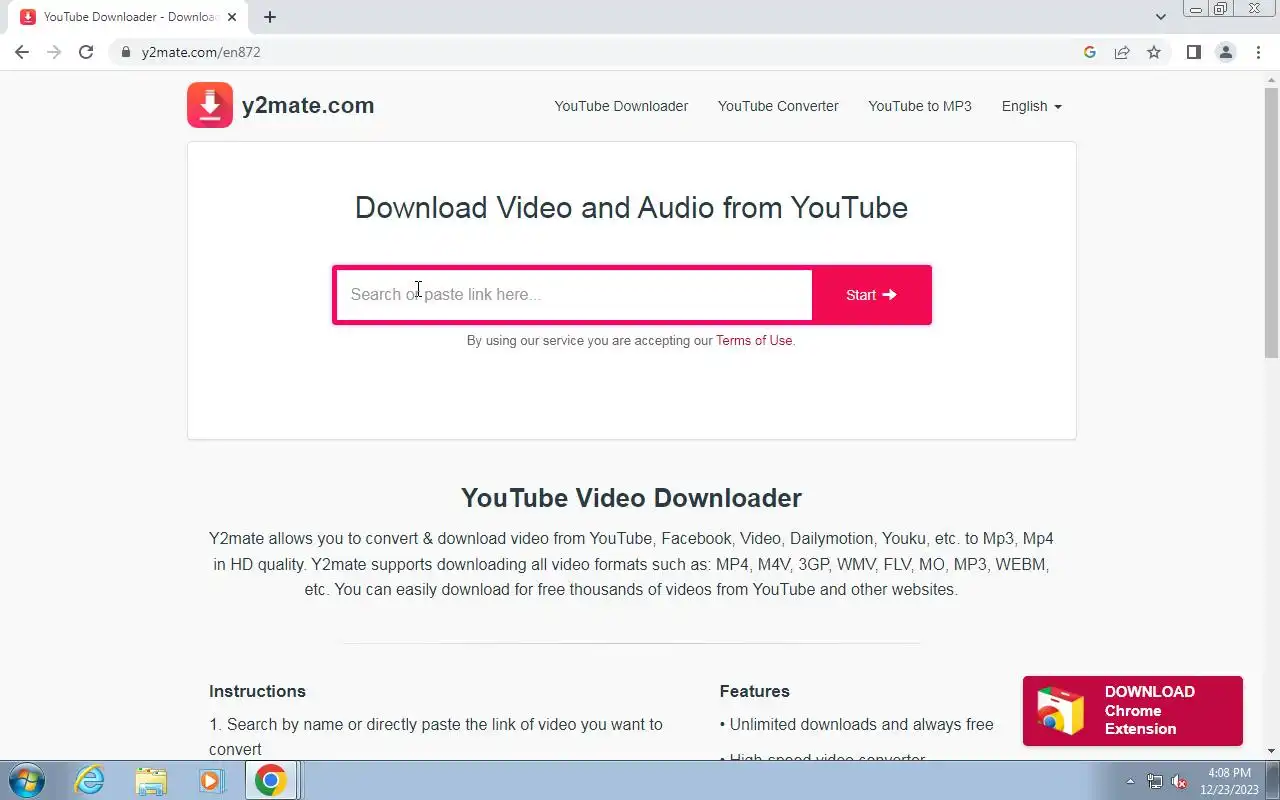The height and width of the screenshot is (800, 1280).
Task: Open the YouTube Converter nav item
Action: coord(778,106)
